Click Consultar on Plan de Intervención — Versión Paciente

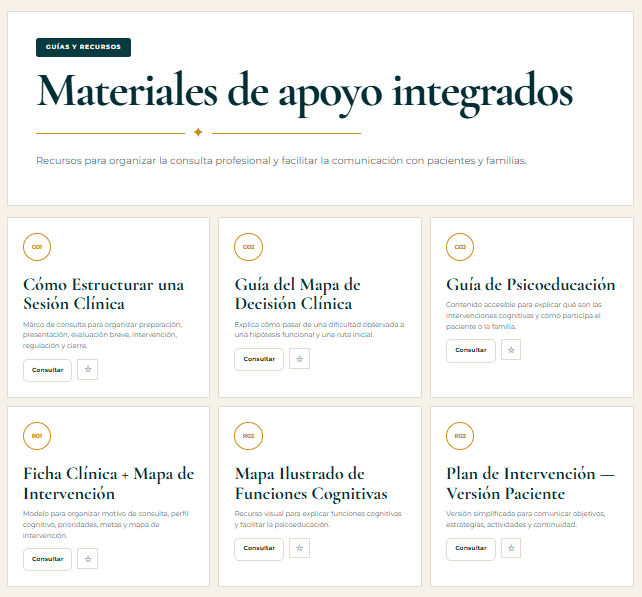471,548
